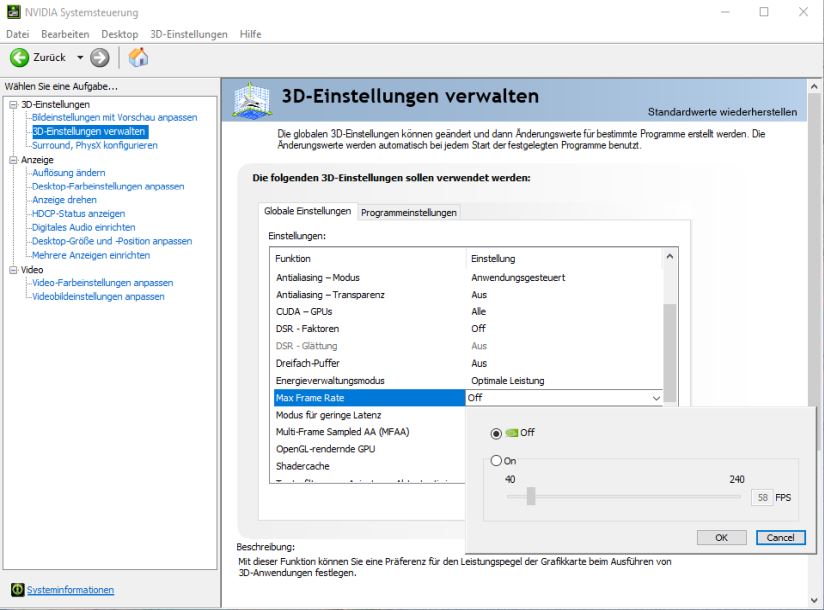Image resolution: width=824 pixels, height=610 pixels.
Task: Open the Datei menu
Action: click(x=18, y=34)
